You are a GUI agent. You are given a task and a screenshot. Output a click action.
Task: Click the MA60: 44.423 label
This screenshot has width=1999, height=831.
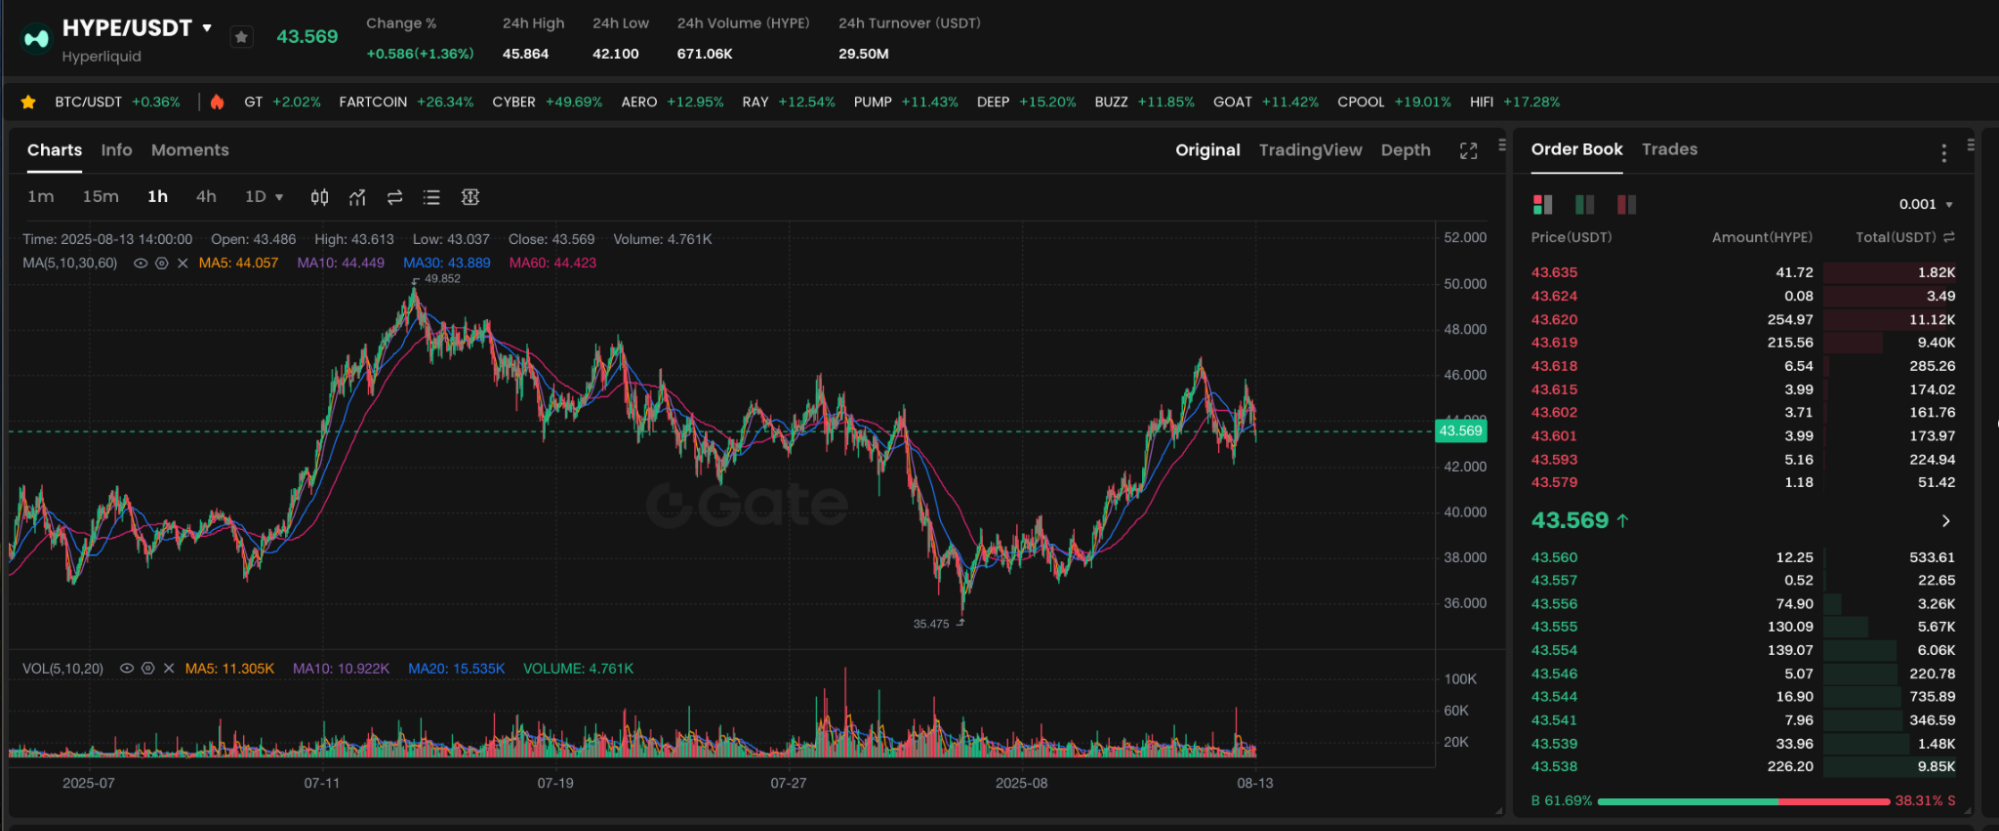[552, 263]
